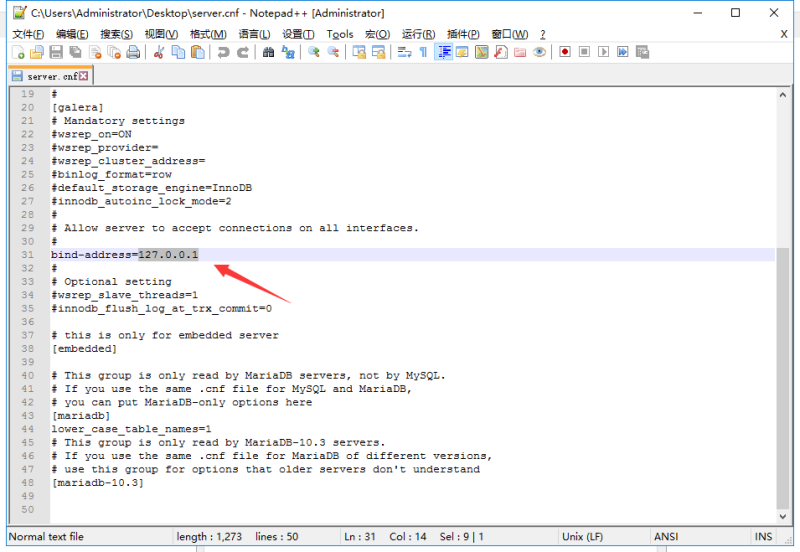
Task: Select the server.cnf document tab
Action: tap(50, 76)
